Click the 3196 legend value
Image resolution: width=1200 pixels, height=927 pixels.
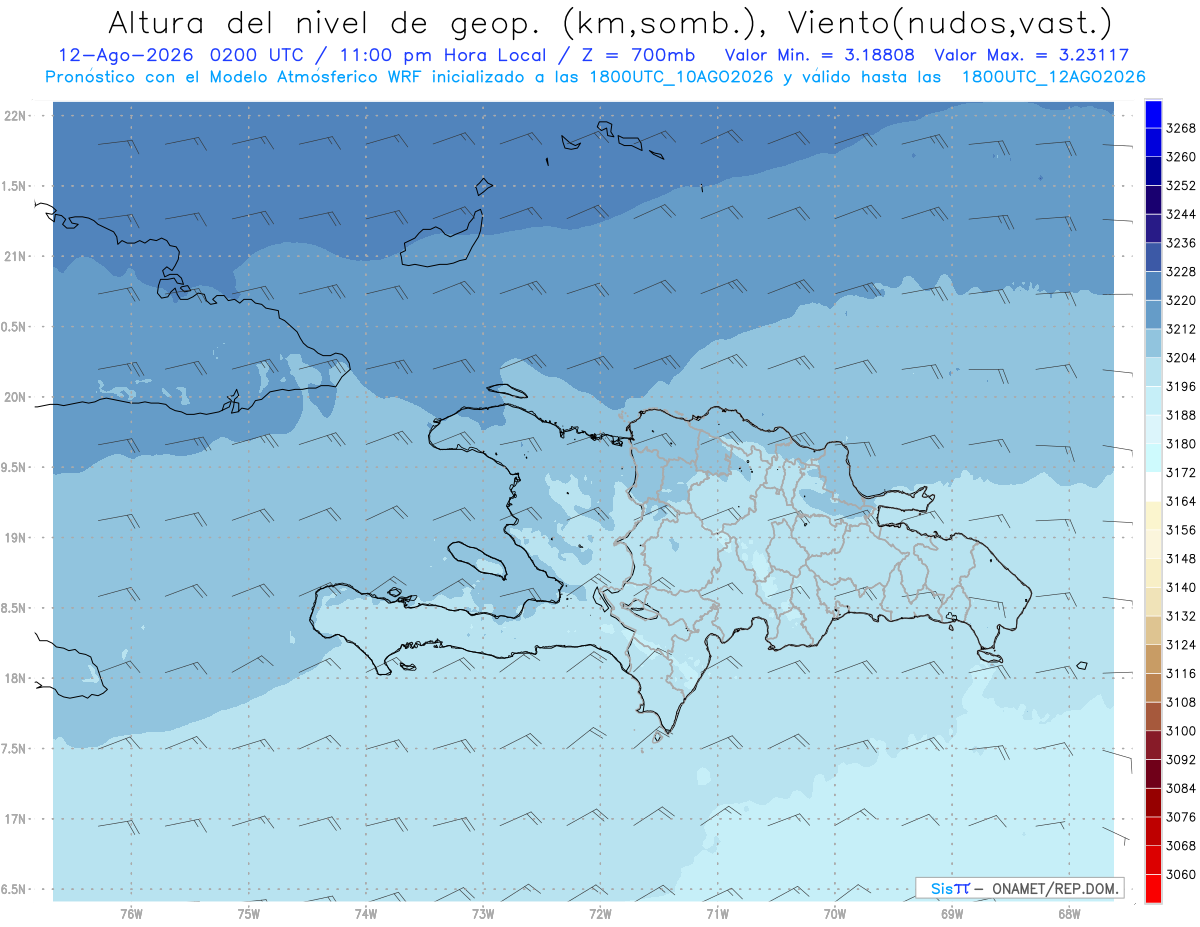1181,387
